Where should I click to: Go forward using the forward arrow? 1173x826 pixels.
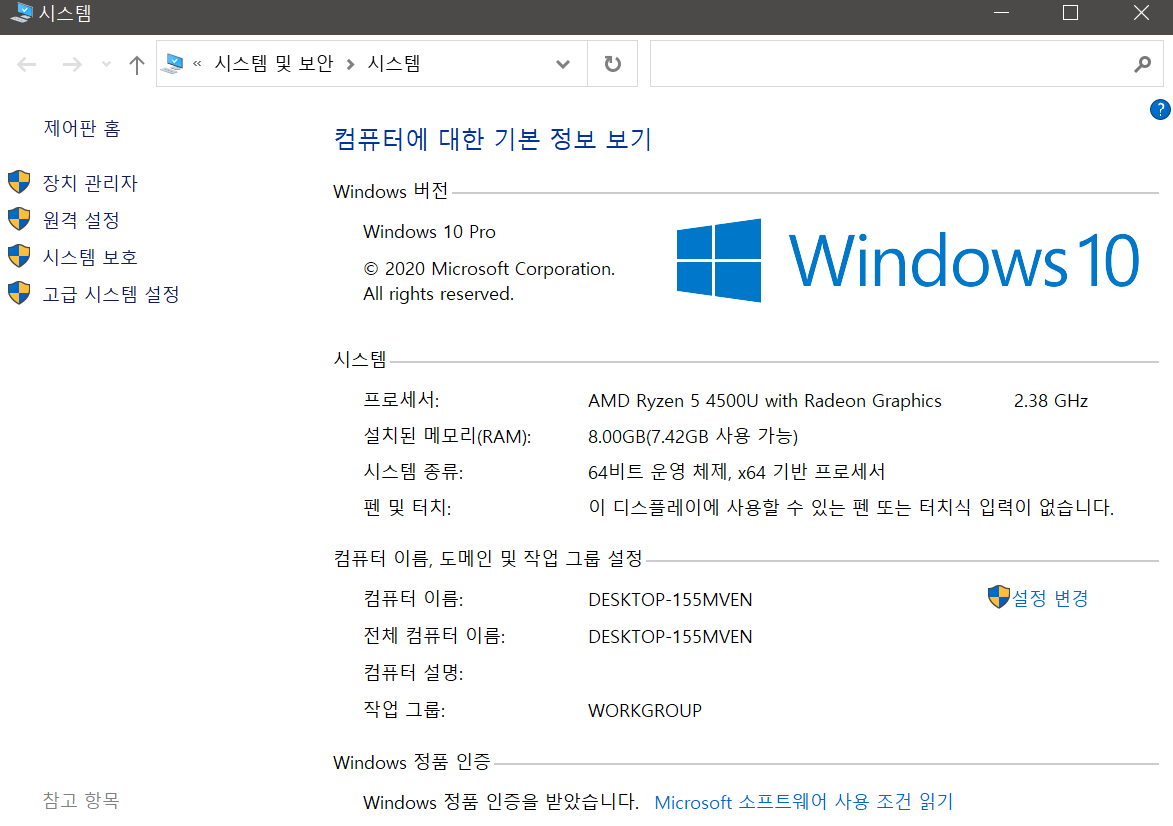pyautogui.click(x=72, y=64)
